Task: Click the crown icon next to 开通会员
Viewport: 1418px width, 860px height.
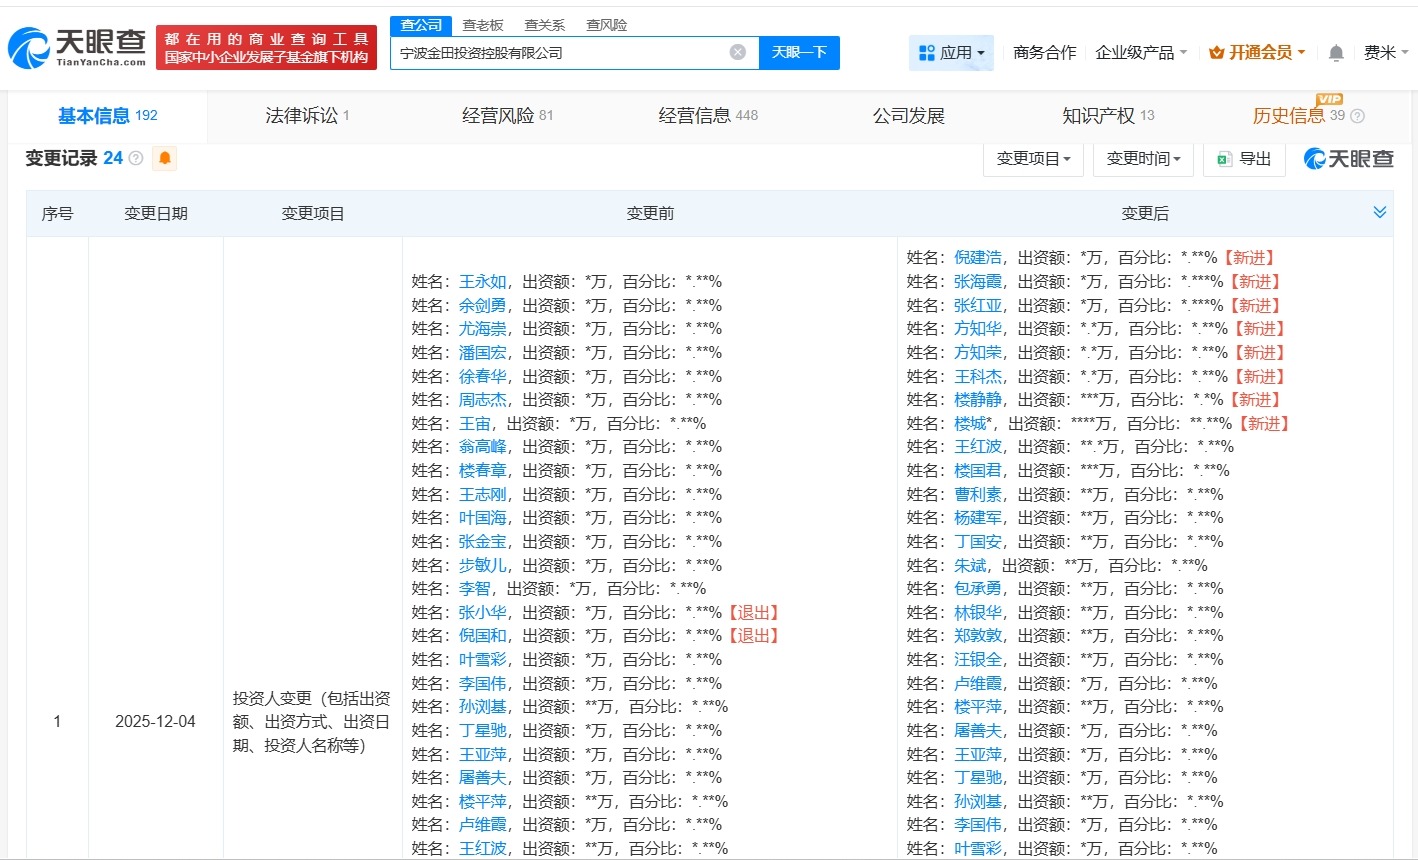Action: 1216,52
